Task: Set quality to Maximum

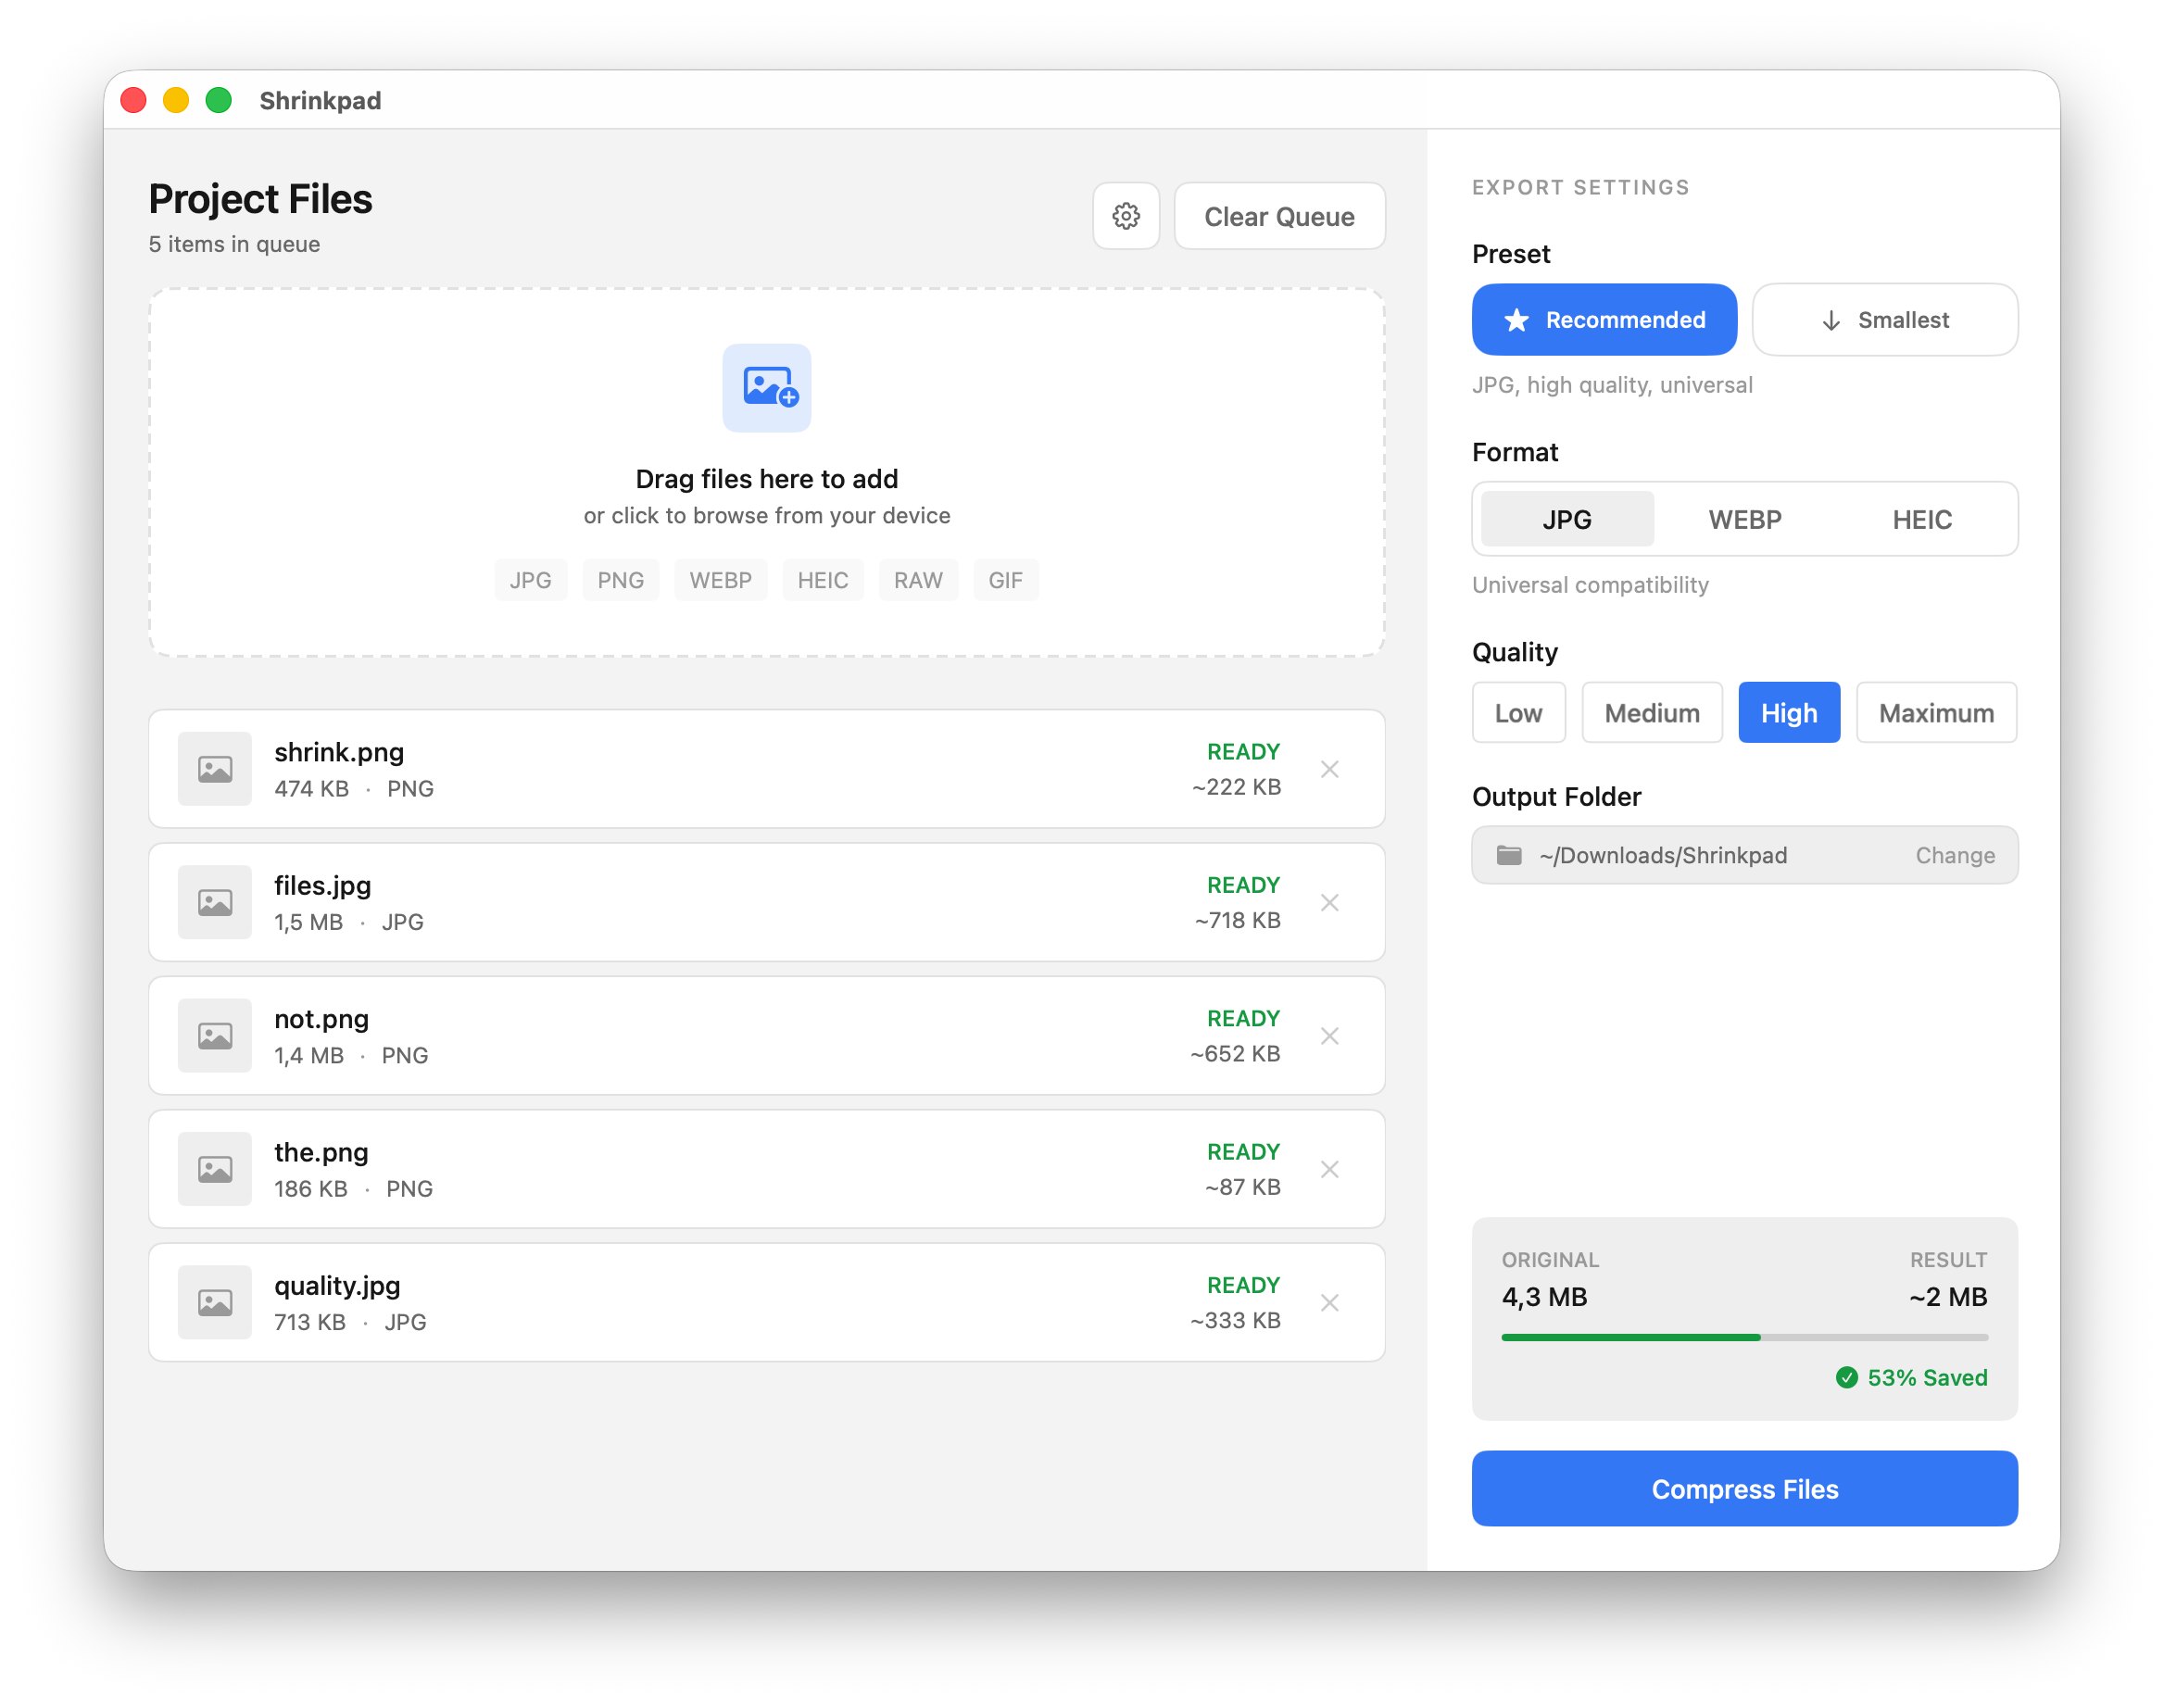Action: pyautogui.click(x=1935, y=713)
